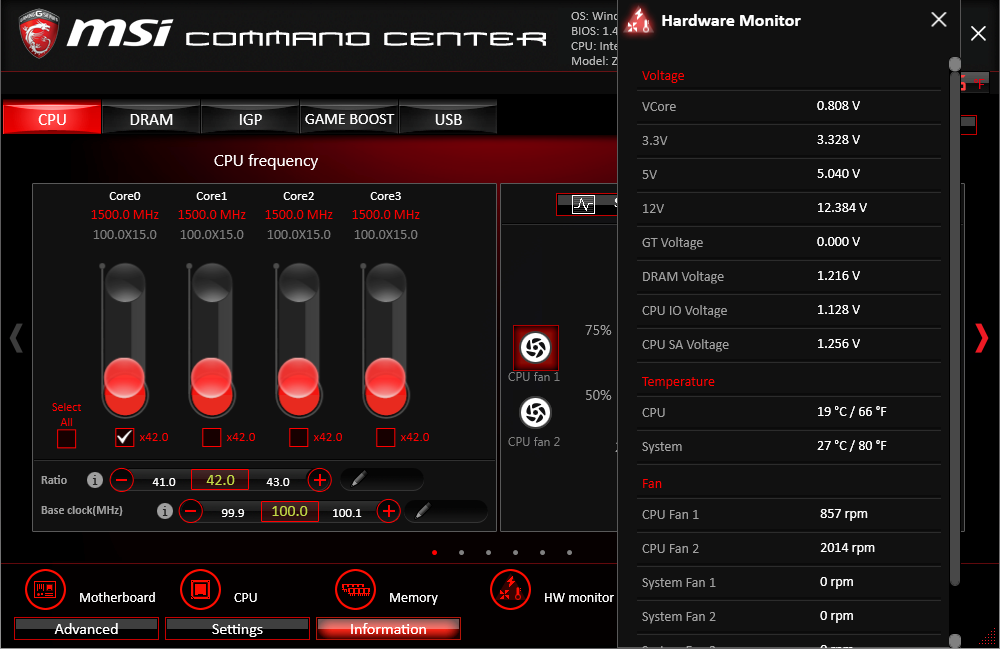Click the 100.0 base clock input field
The image size is (1000, 649).
(290, 511)
